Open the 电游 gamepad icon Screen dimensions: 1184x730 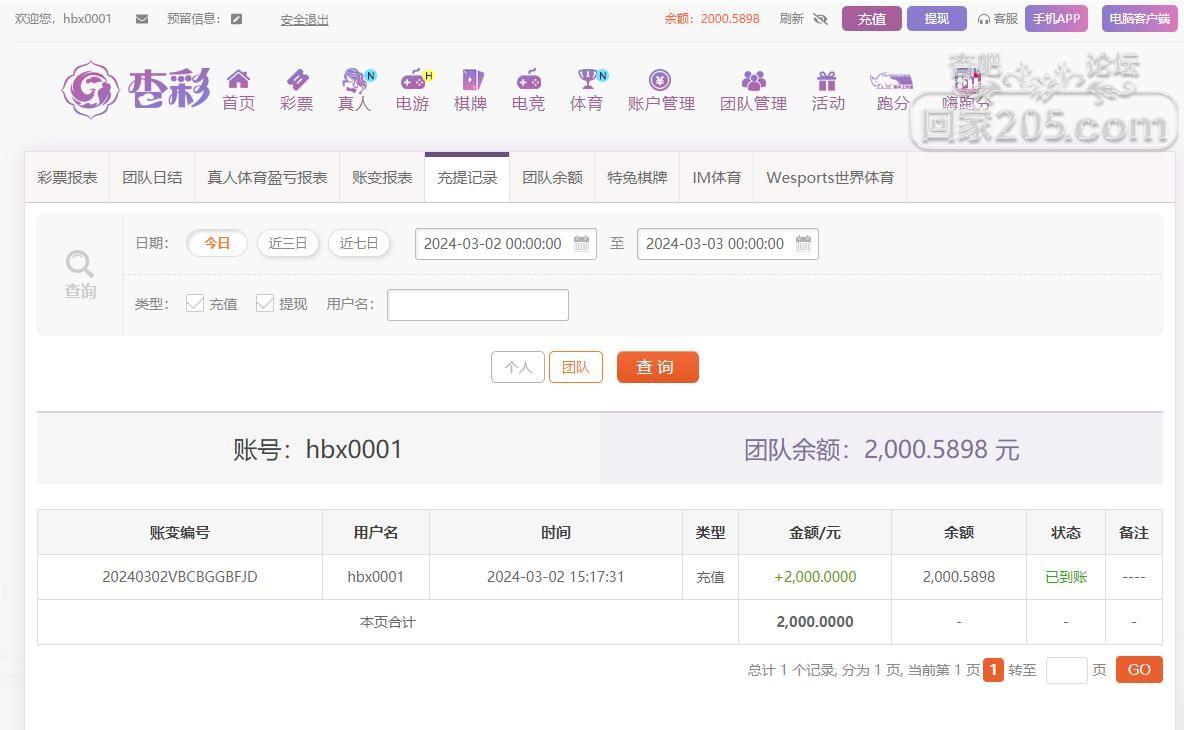[x=413, y=79]
